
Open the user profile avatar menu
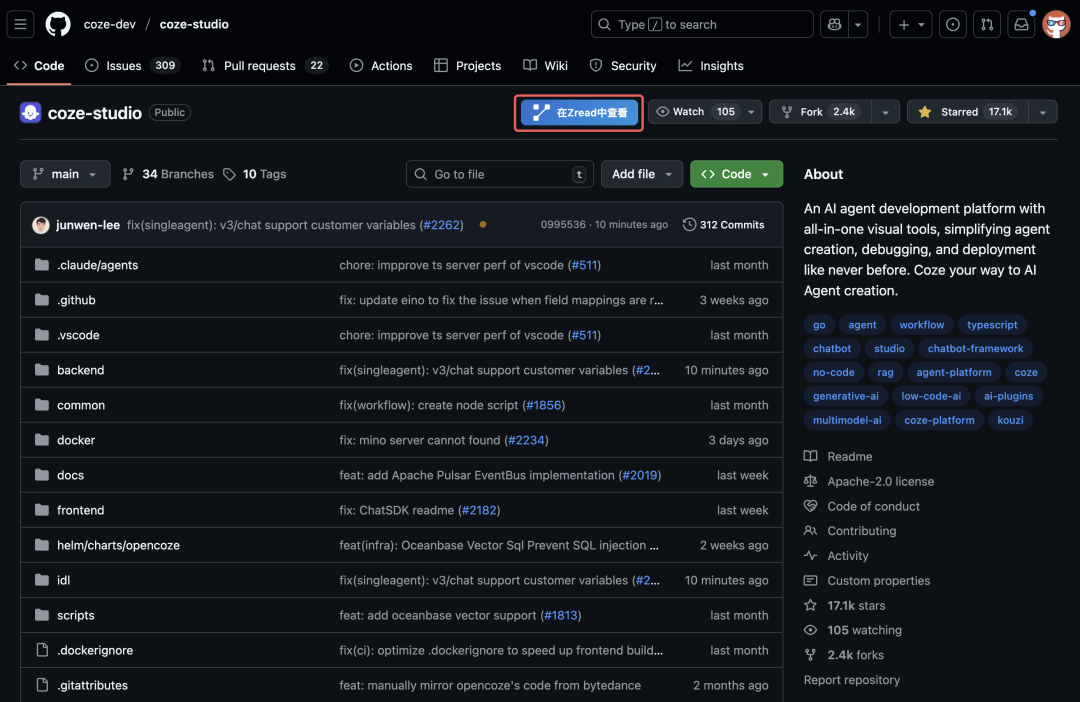click(1056, 24)
